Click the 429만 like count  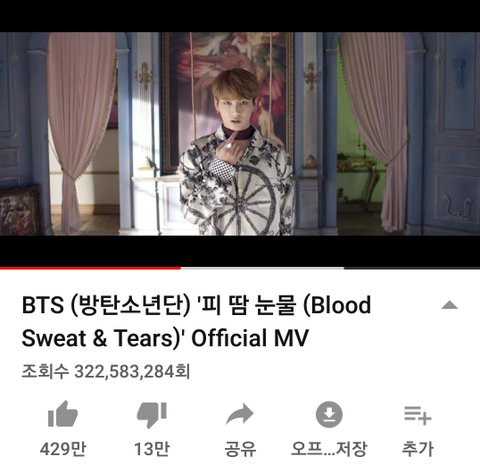coord(63,449)
